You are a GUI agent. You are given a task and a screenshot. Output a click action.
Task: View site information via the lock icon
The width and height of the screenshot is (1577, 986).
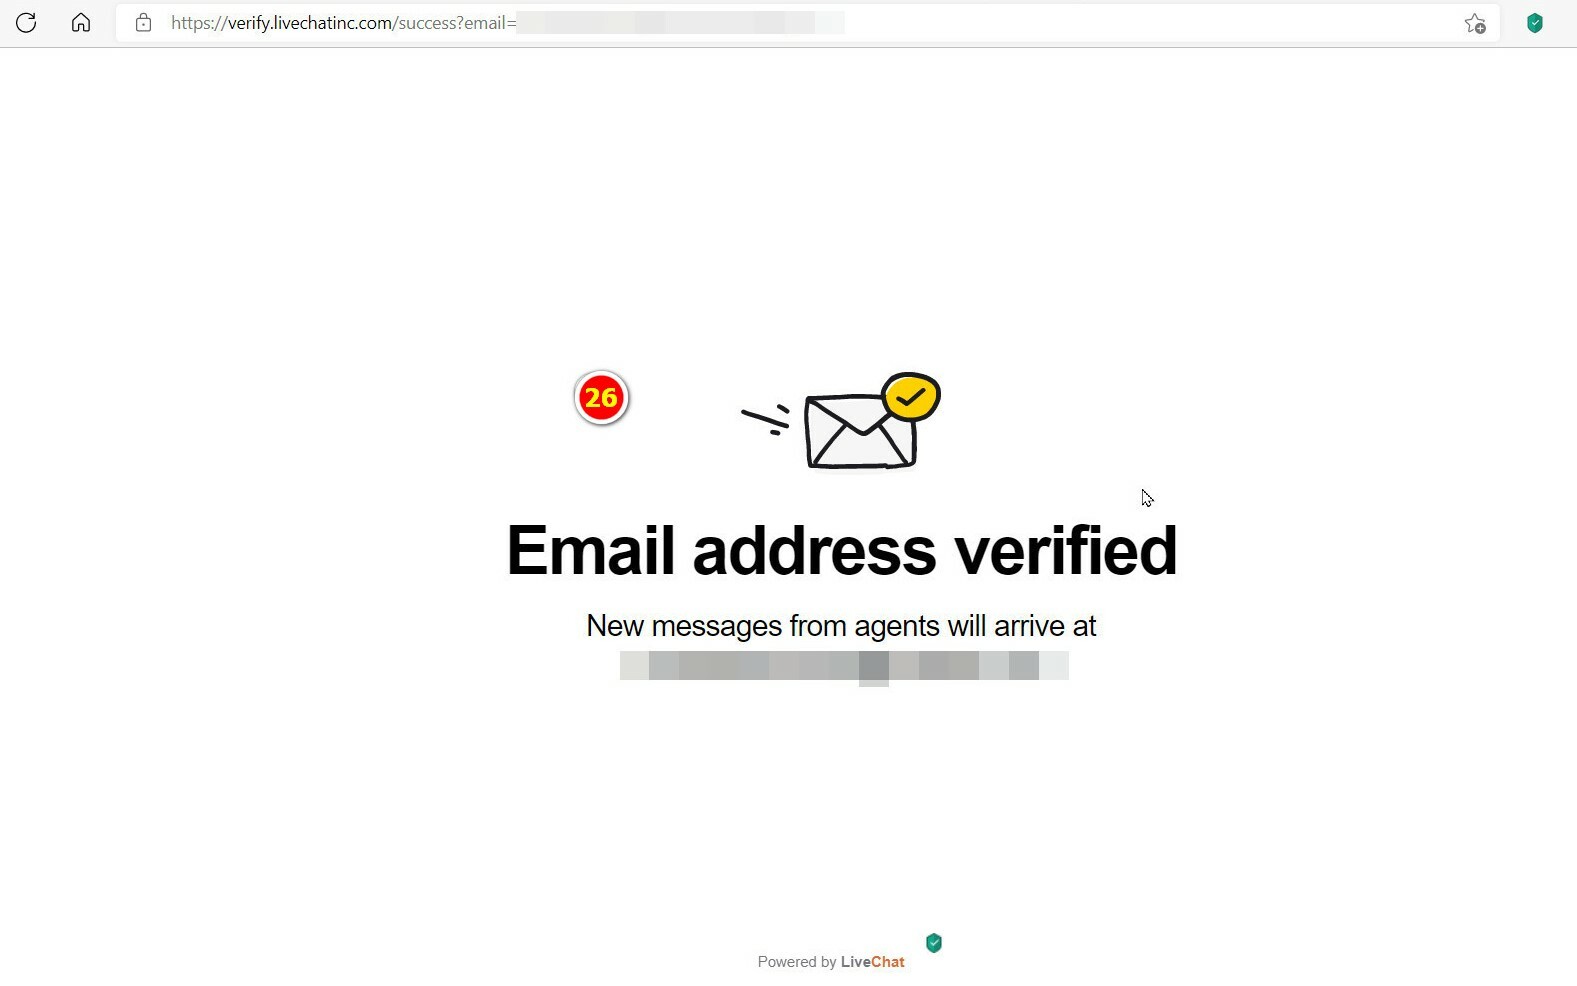pyautogui.click(x=143, y=23)
